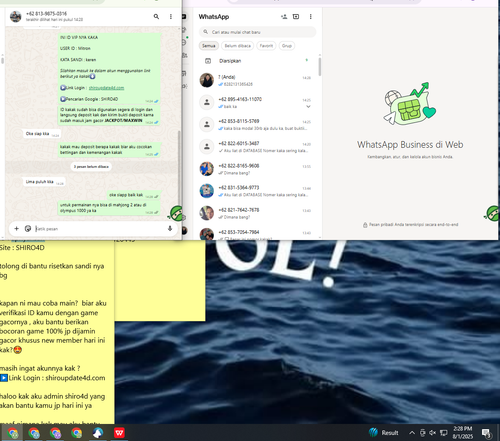Click the chat list vertical scrollbar
The height and width of the screenshot is (441, 500).
(320, 67)
